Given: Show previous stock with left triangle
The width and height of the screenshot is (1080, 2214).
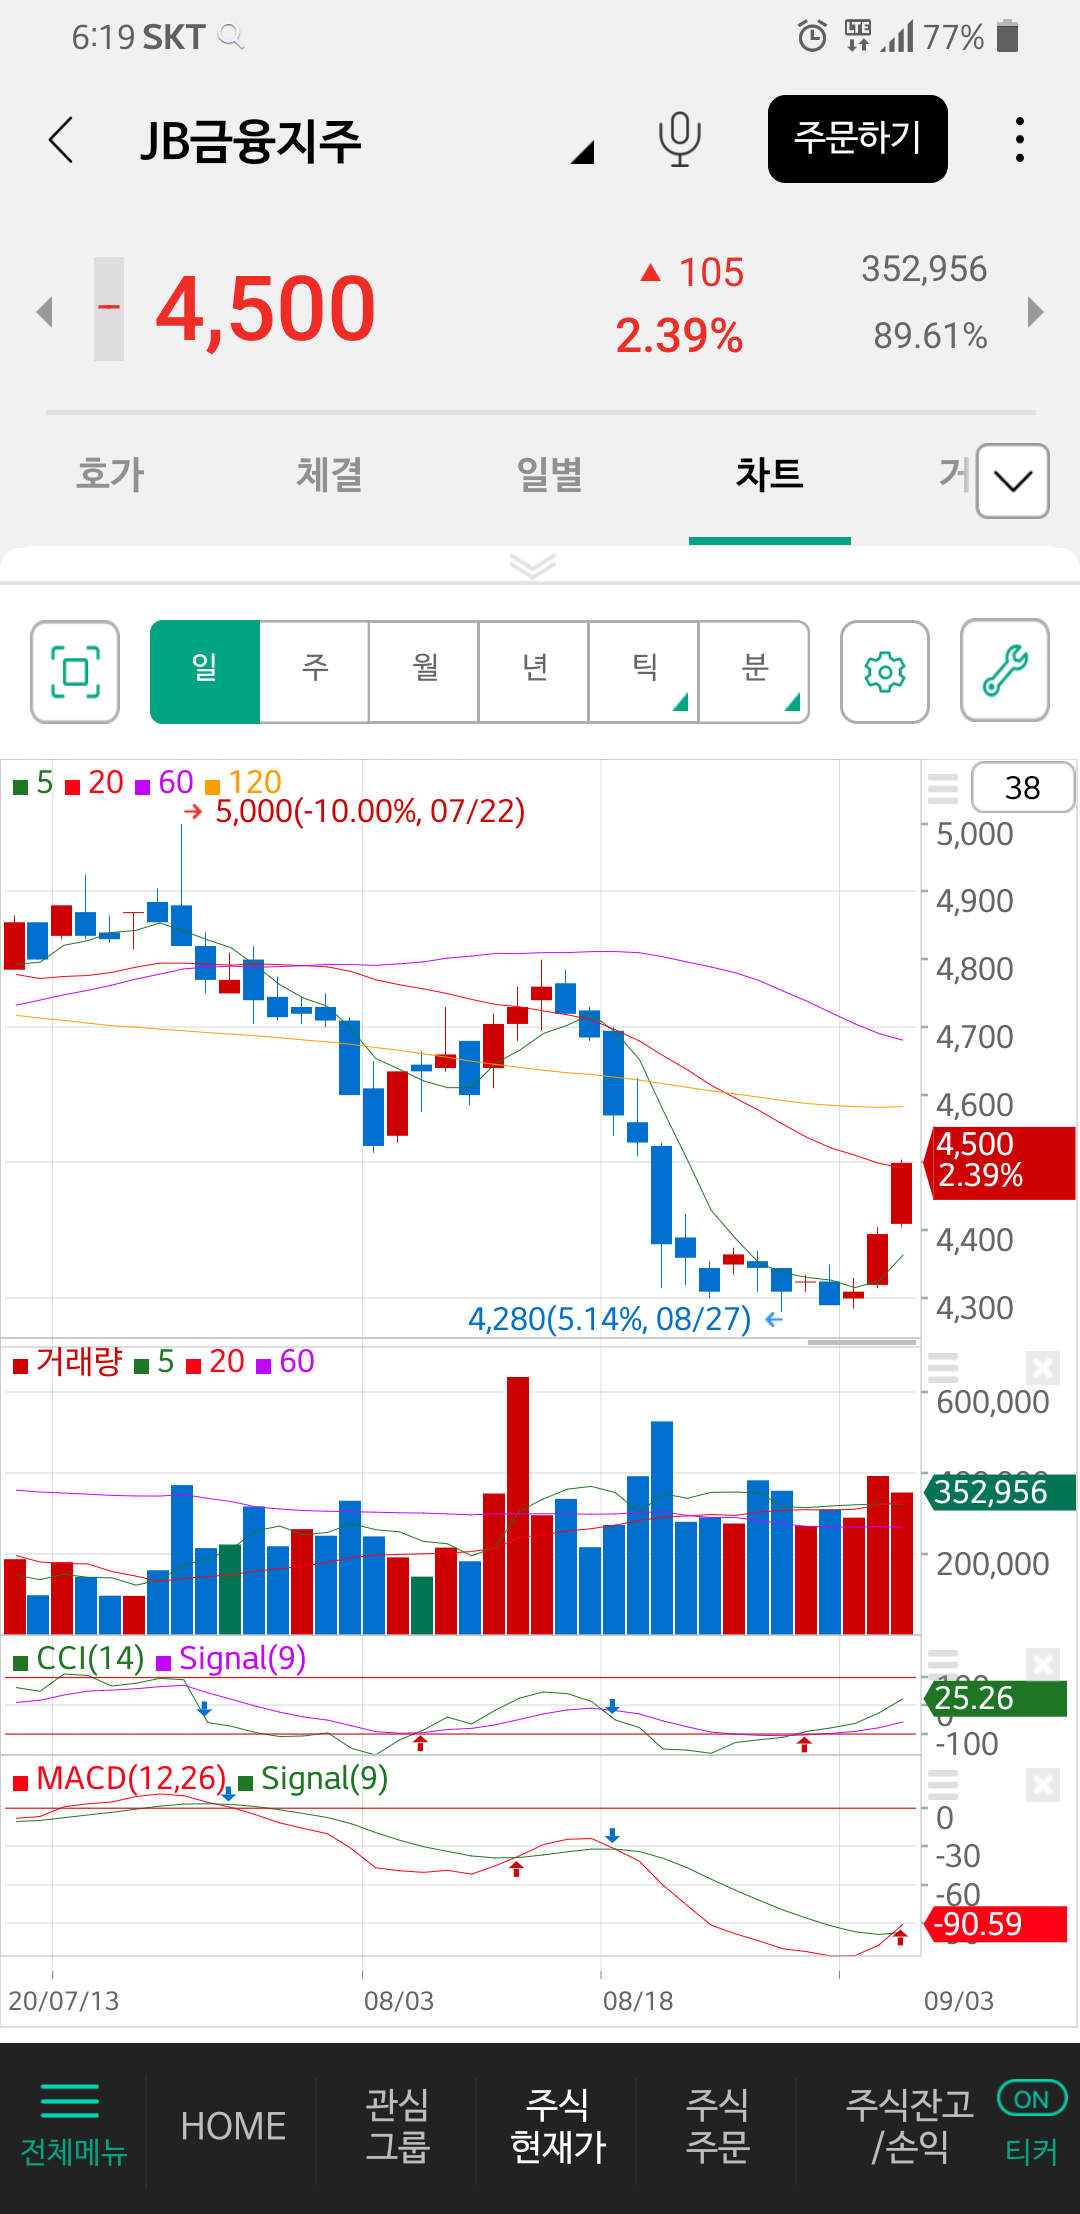Looking at the screenshot, I should [44, 311].
